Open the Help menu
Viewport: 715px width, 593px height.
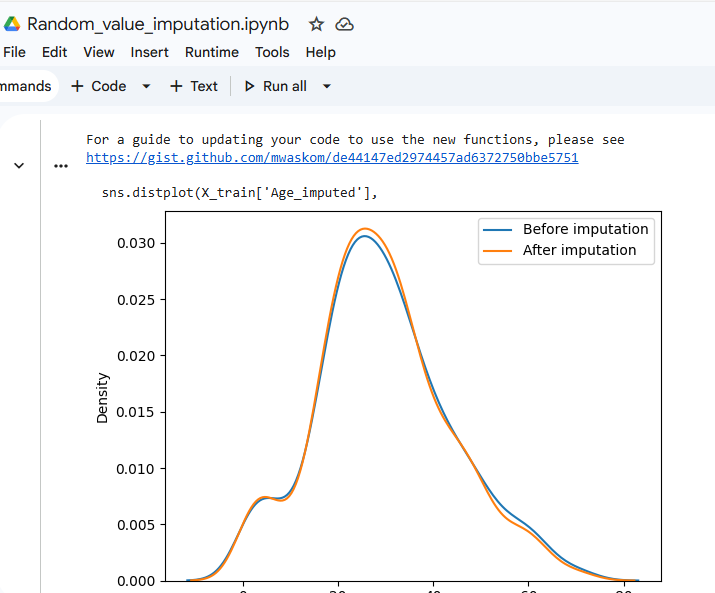point(320,52)
